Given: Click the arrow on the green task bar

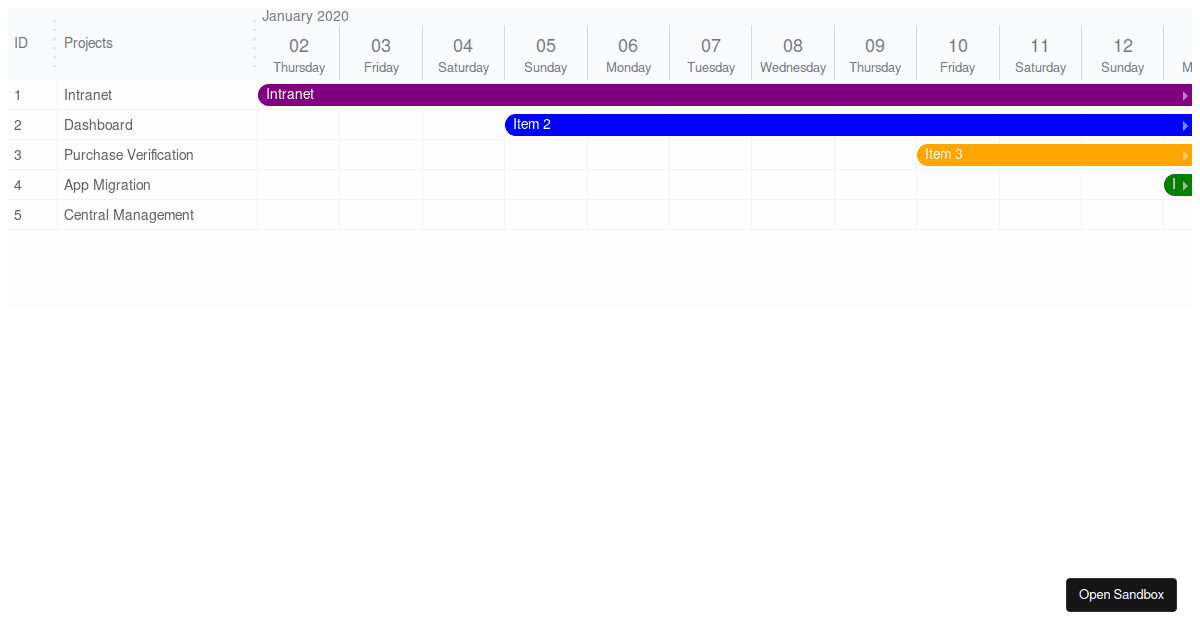Looking at the screenshot, I should pos(1185,186).
